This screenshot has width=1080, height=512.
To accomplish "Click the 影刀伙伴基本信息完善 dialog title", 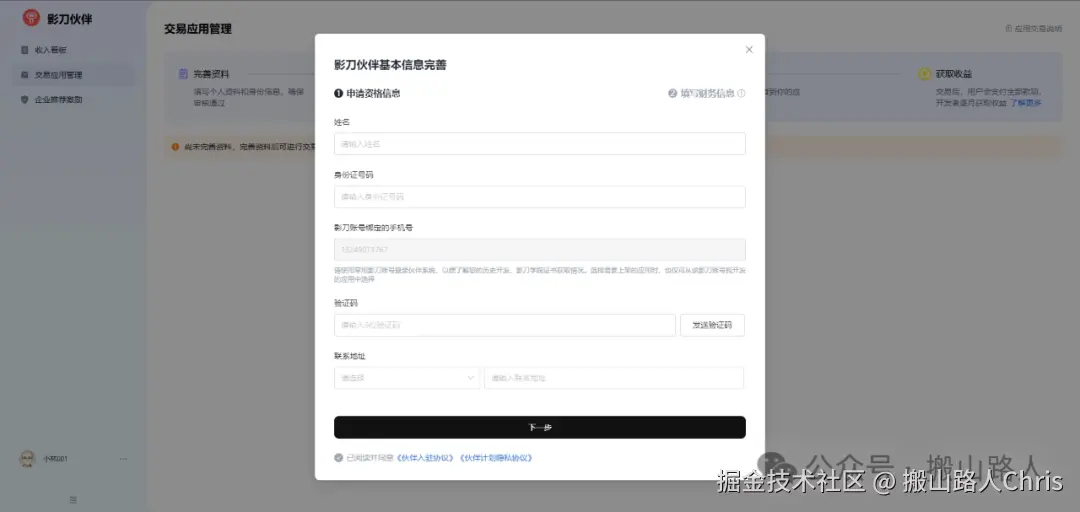I will coord(390,65).
